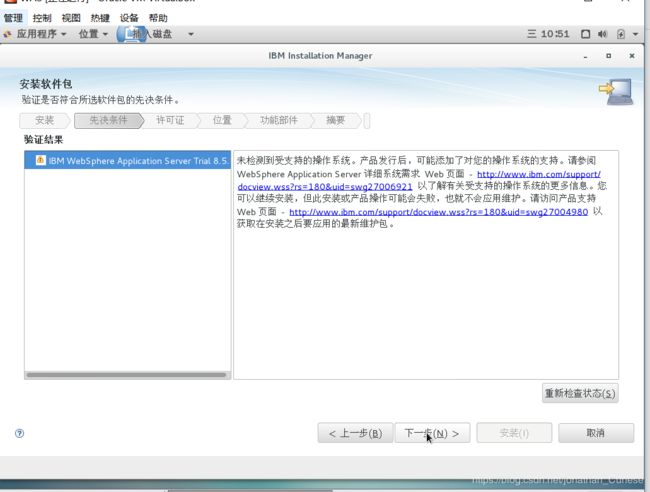Select IBM WebSphere Application Server Trial entry
The image size is (650, 492).
click(x=128, y=160)
